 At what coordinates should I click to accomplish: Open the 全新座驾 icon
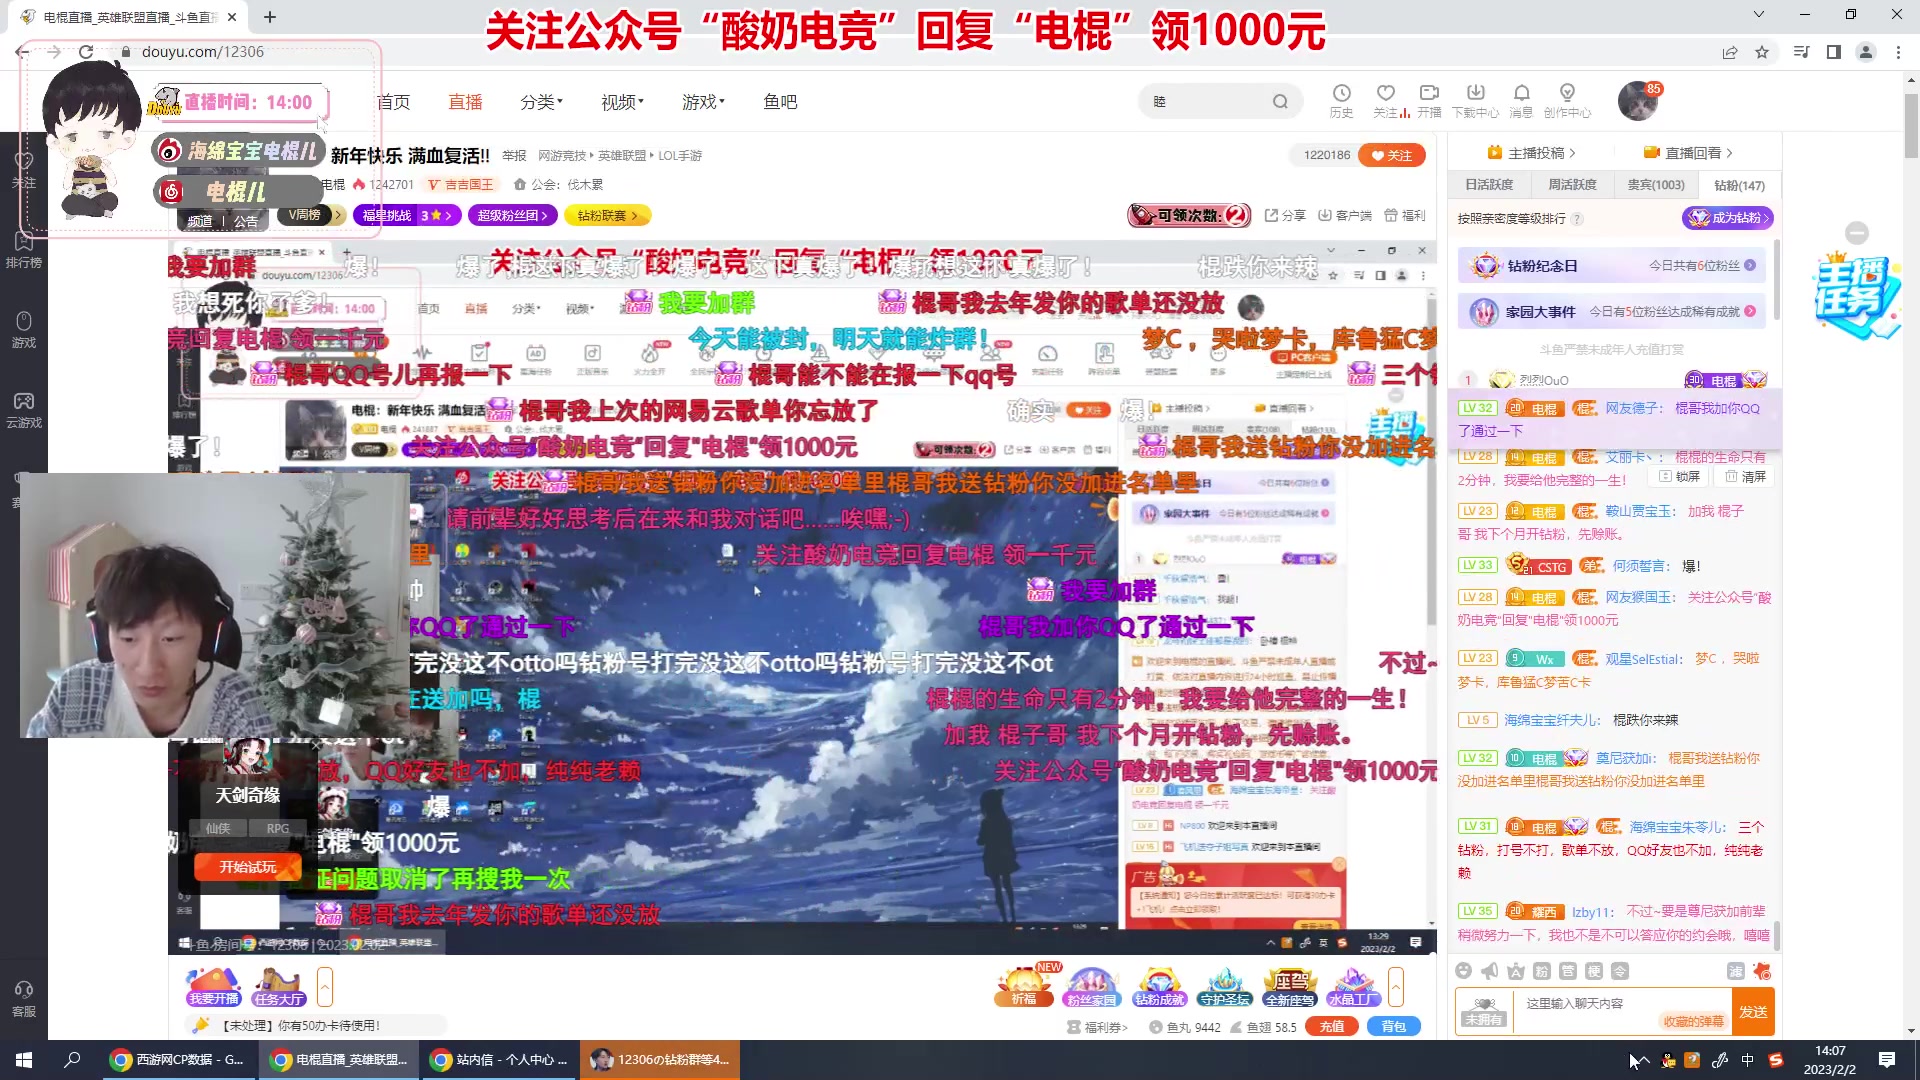(x=1290, y=987)
